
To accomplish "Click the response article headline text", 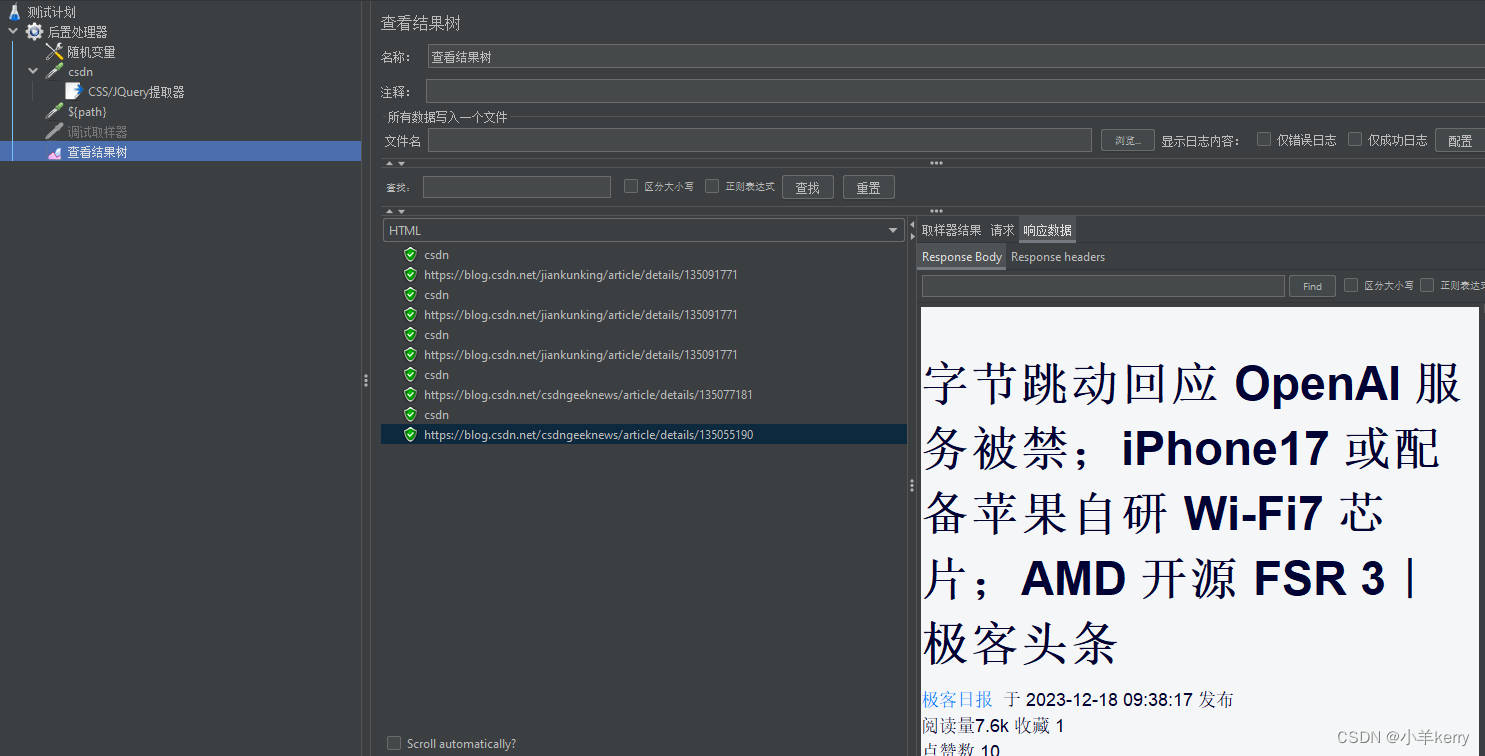I will (x=1191, y=513).
